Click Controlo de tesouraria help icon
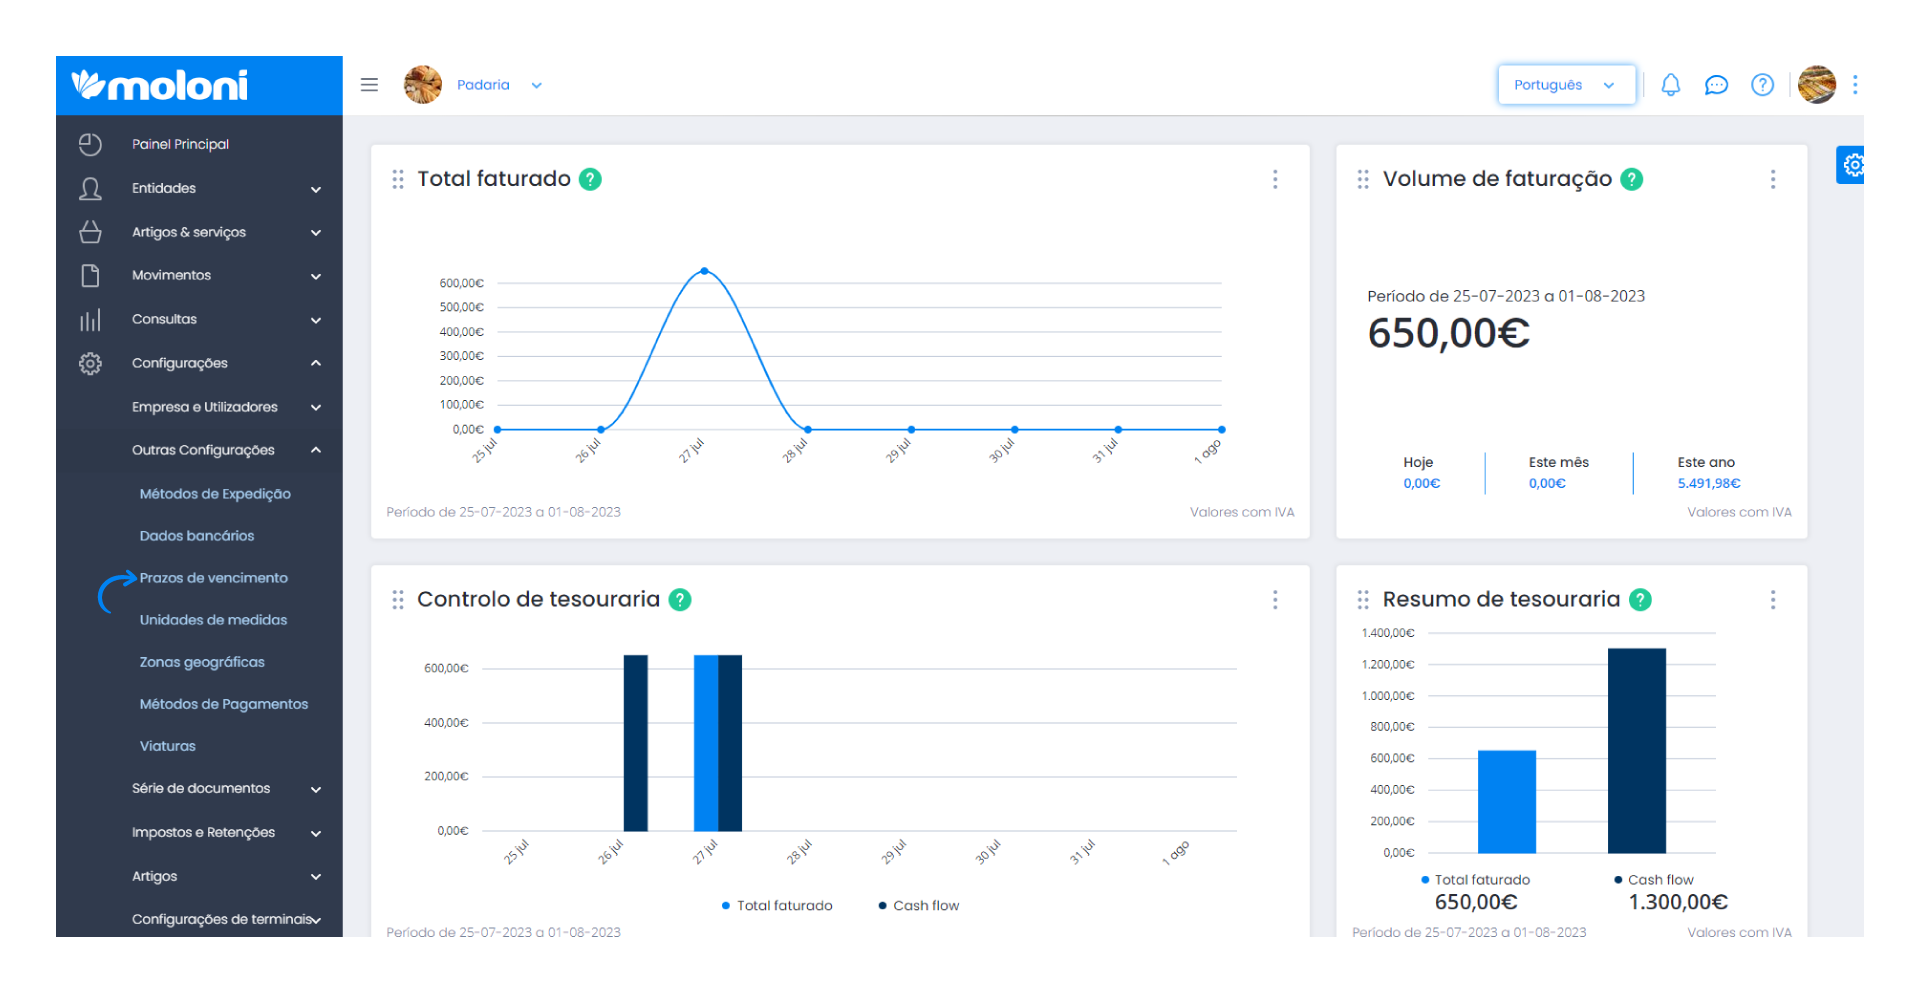Screen dimensions: 1920x993 (x=680, y=600)
